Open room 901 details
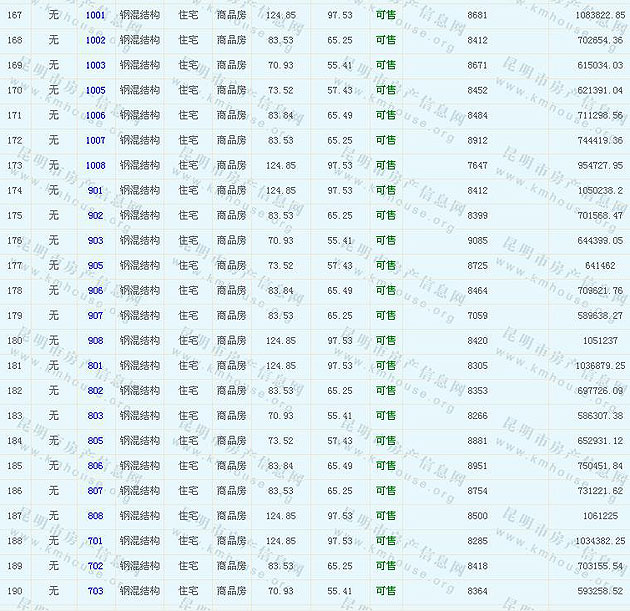The image size is (630, 611). point(95,191)
